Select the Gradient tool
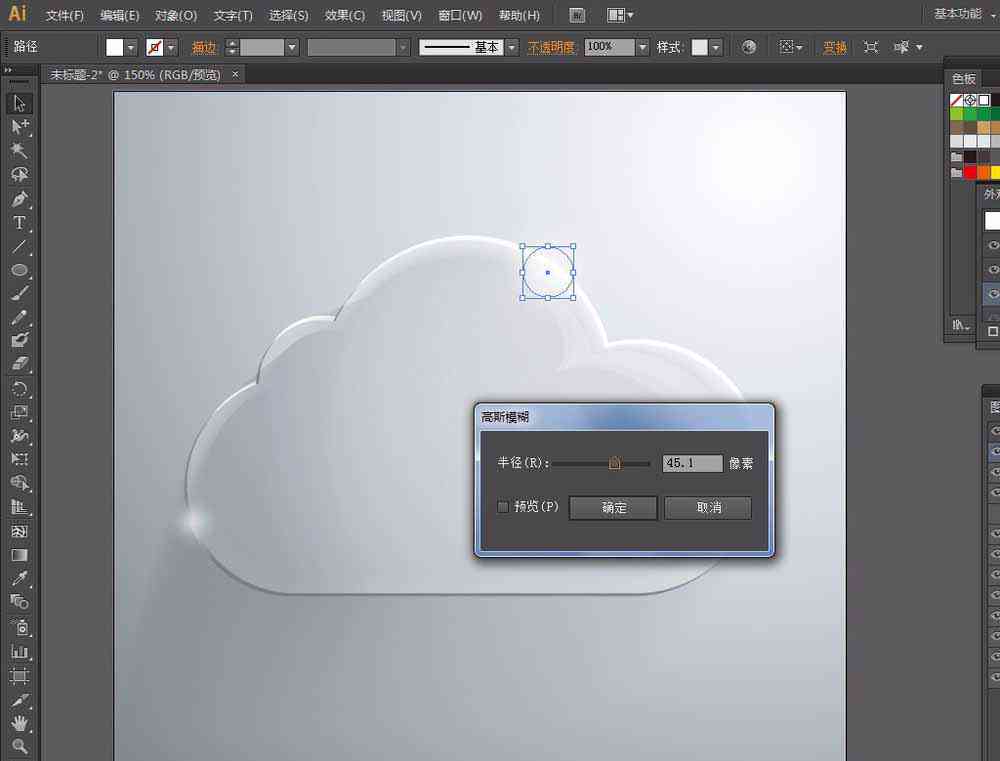1000x761 pixels. tap(19, 555)
